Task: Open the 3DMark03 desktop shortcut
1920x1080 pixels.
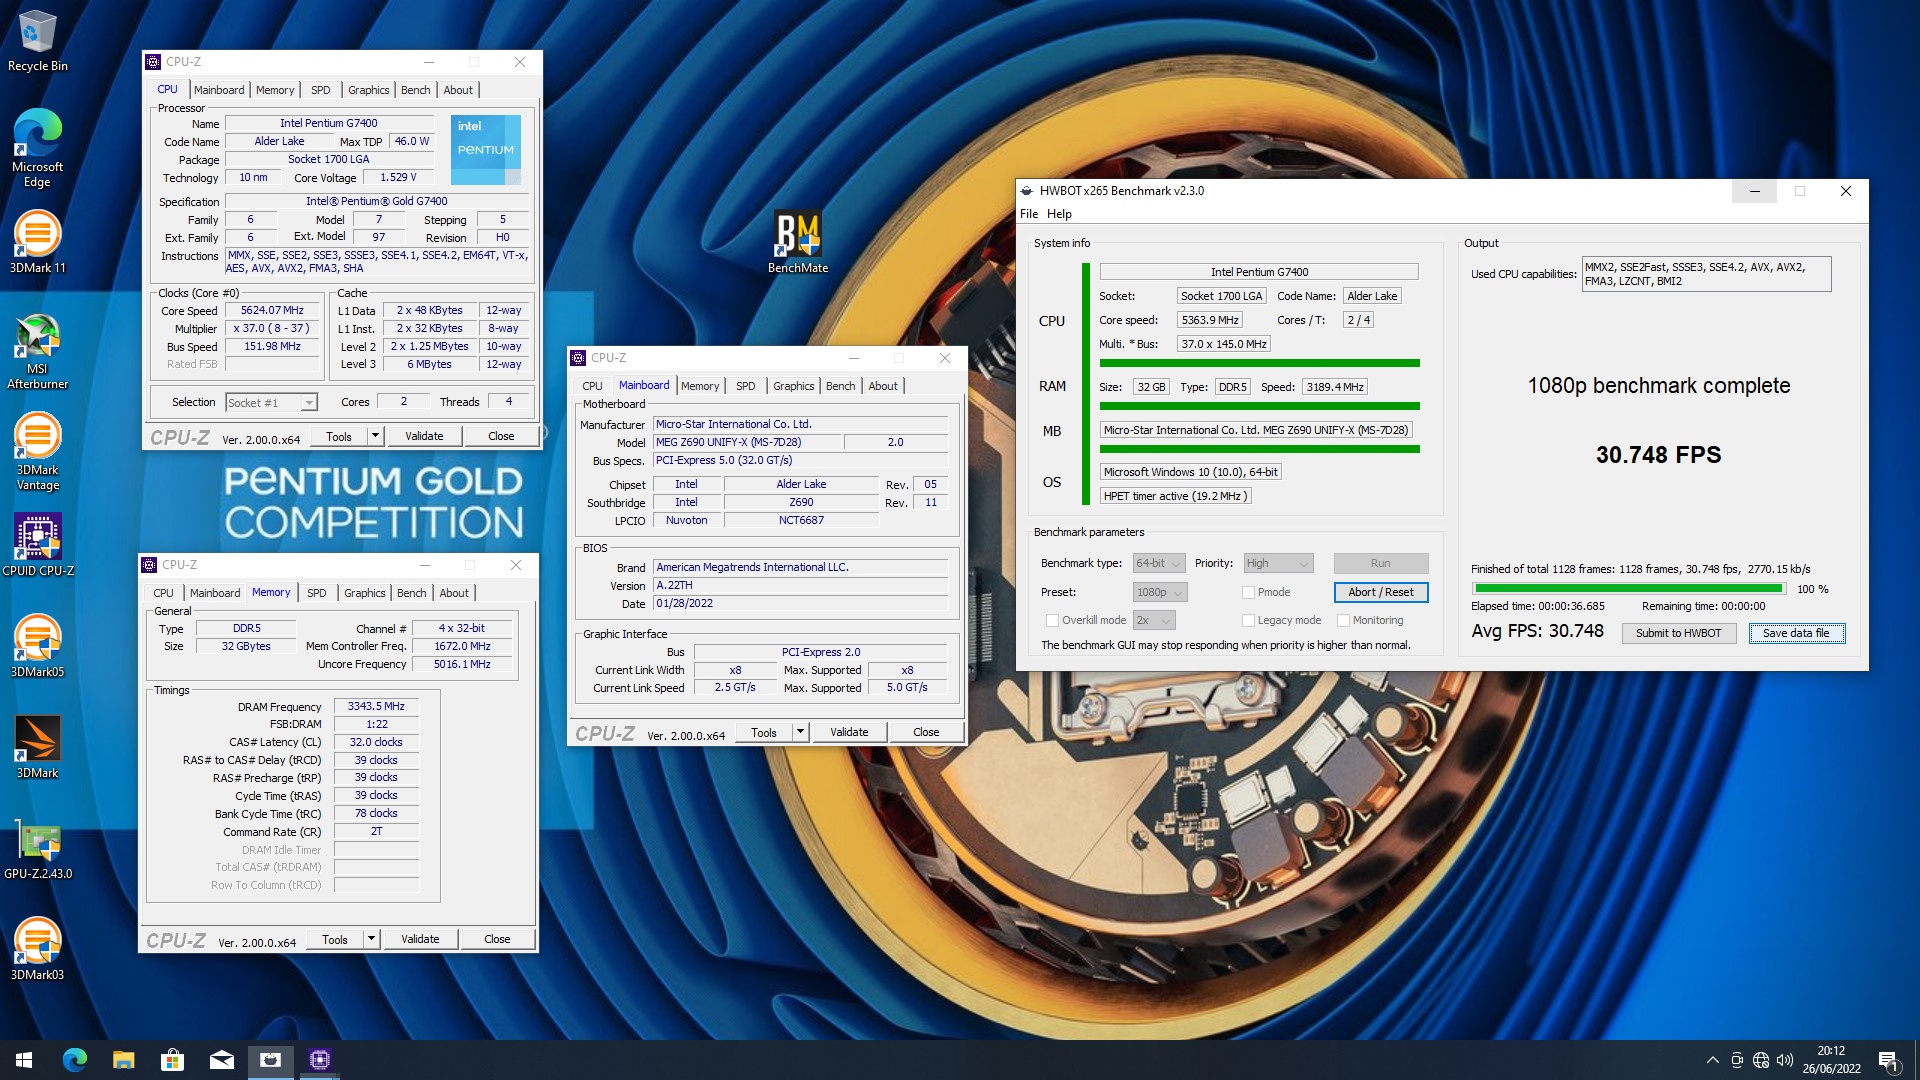Action: [37, 949]
